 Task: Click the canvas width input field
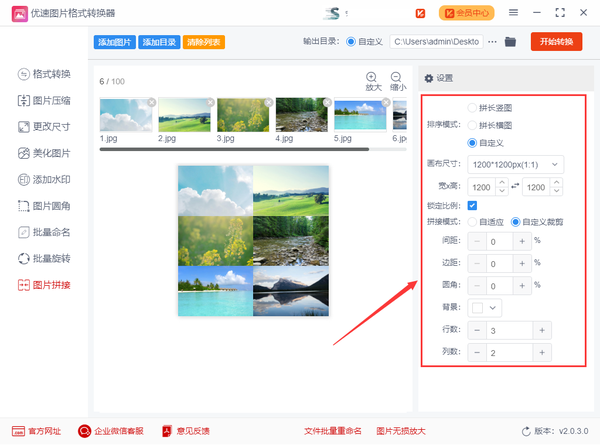coord(482,187)
